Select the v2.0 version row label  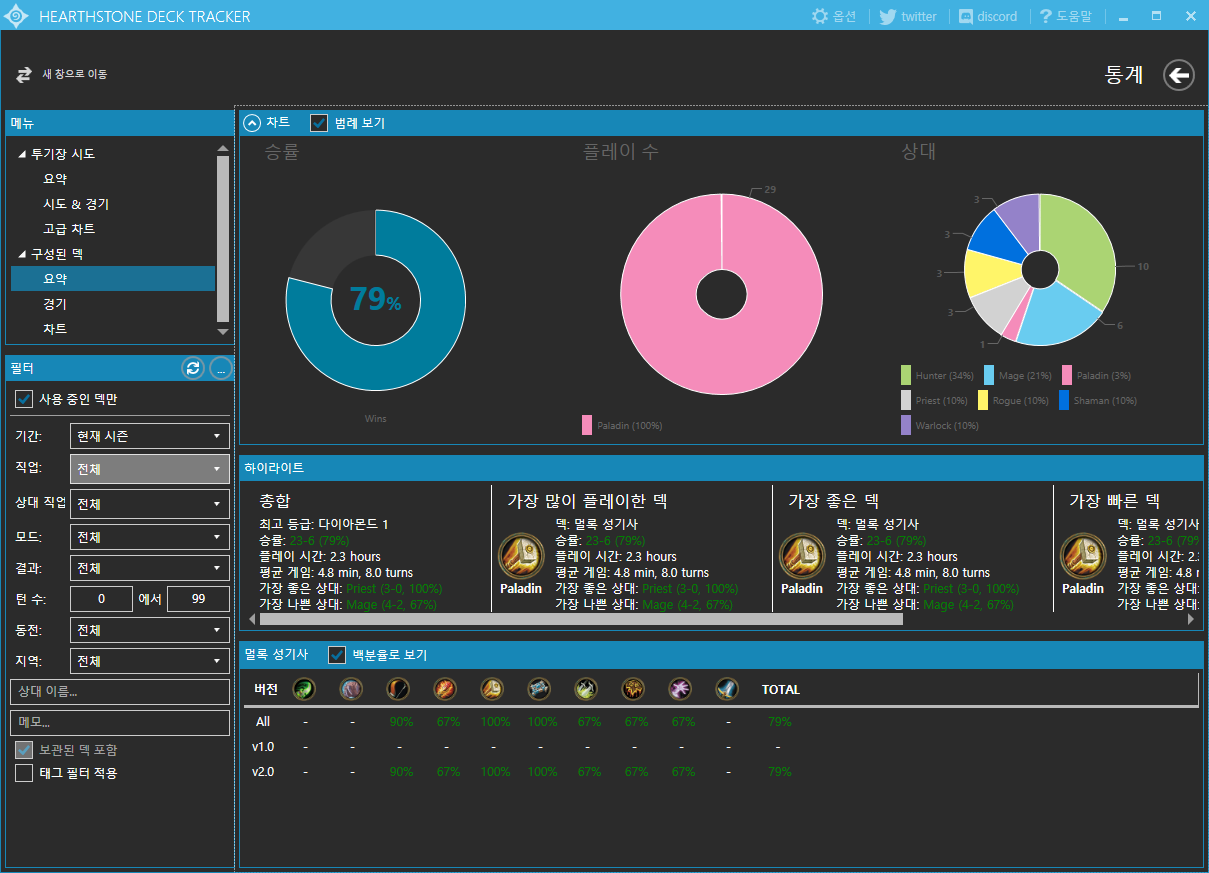click(x=264, y=772)
